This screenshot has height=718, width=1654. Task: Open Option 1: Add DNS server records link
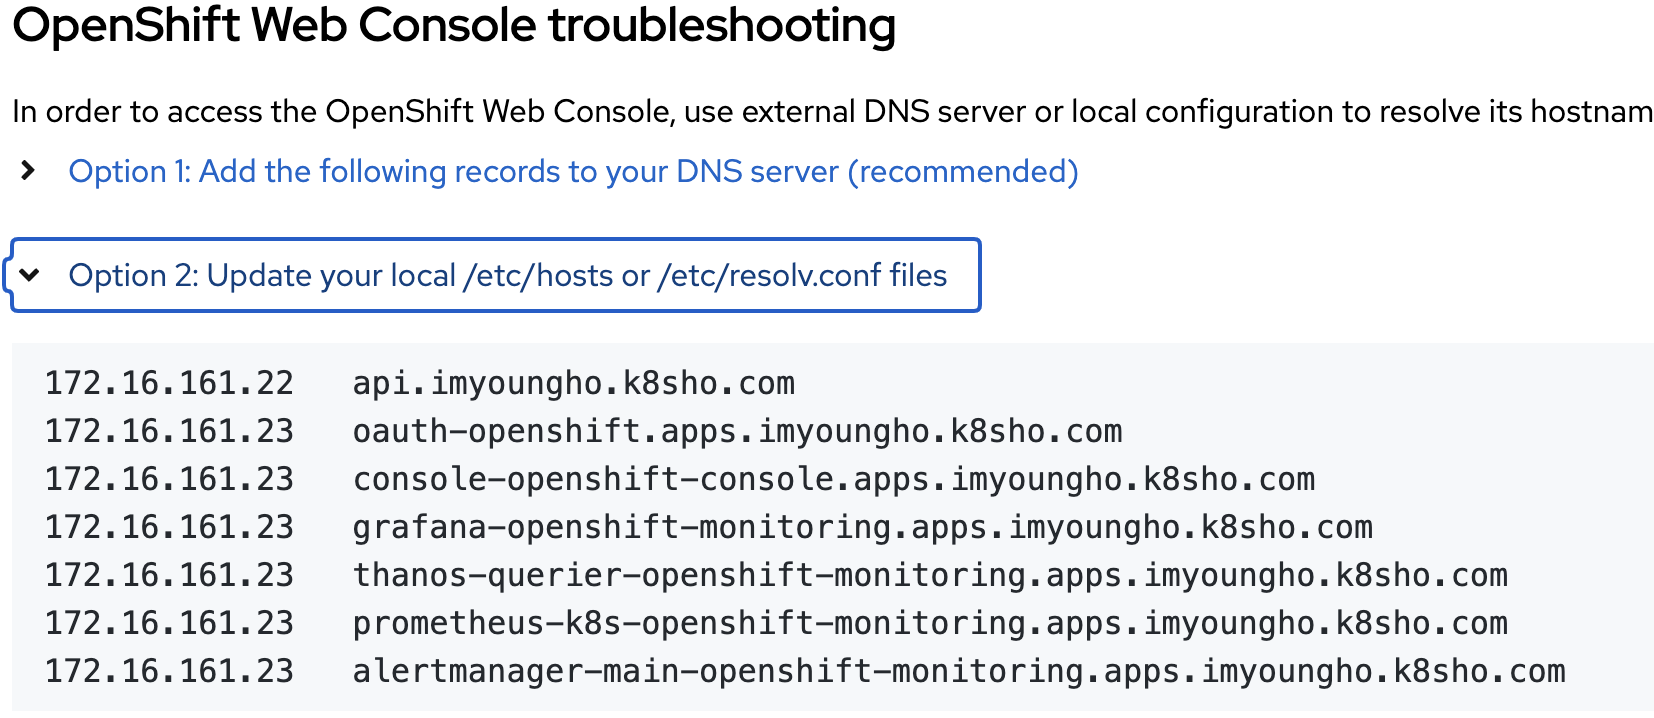point(573,172)
